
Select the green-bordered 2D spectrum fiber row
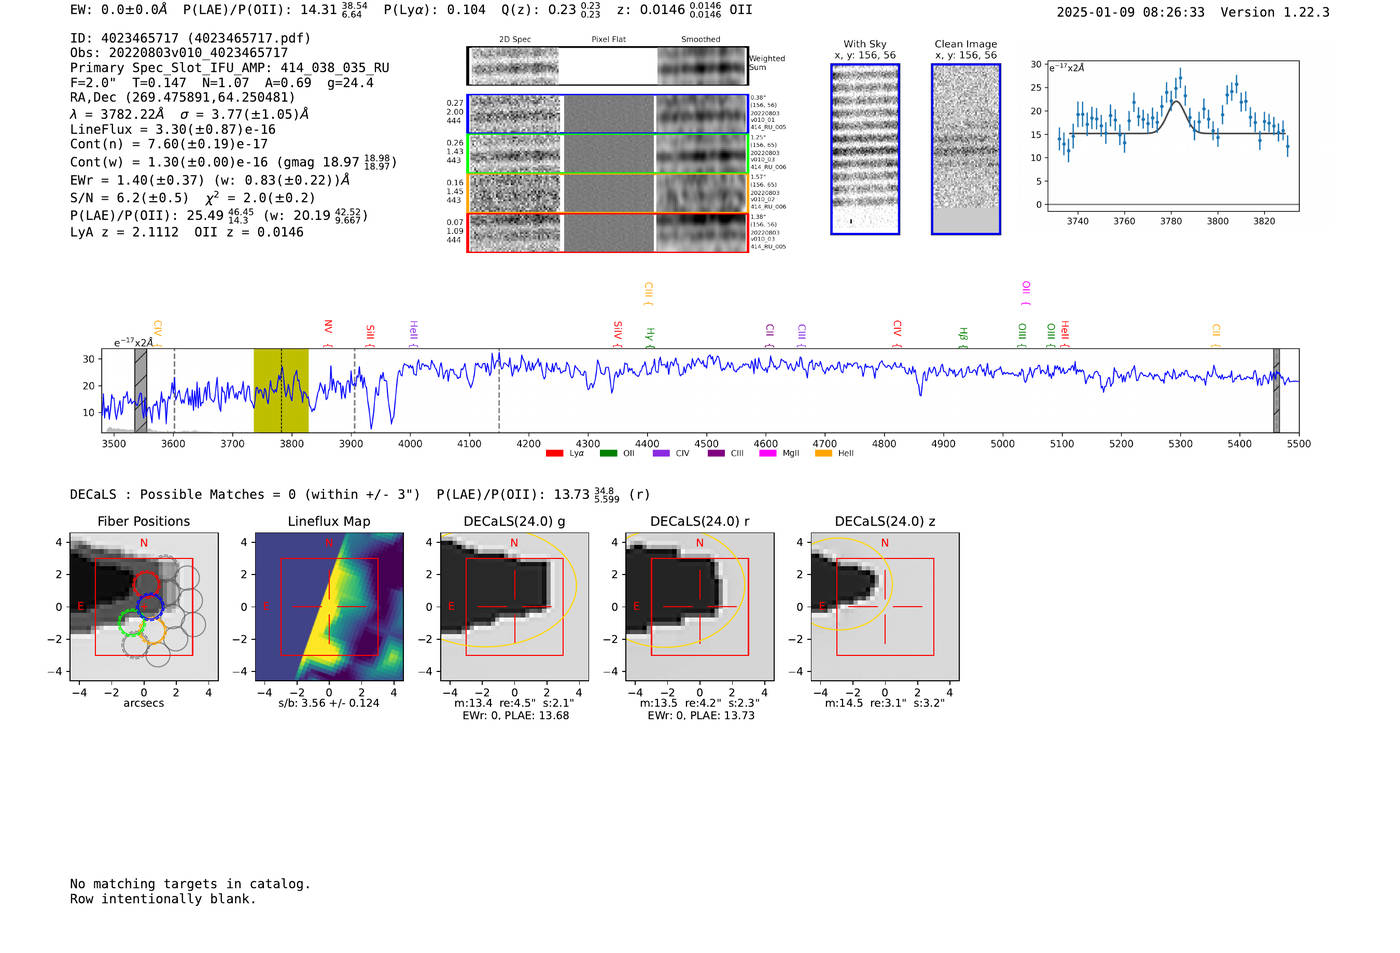point(607,153)
